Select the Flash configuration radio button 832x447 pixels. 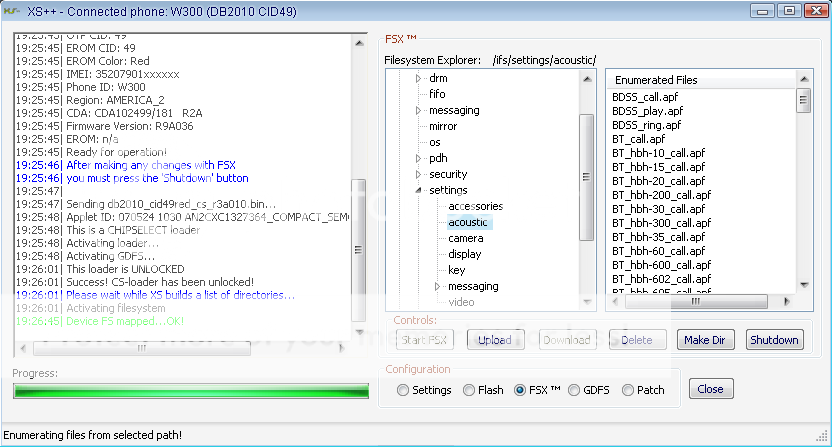coord(469,390)
